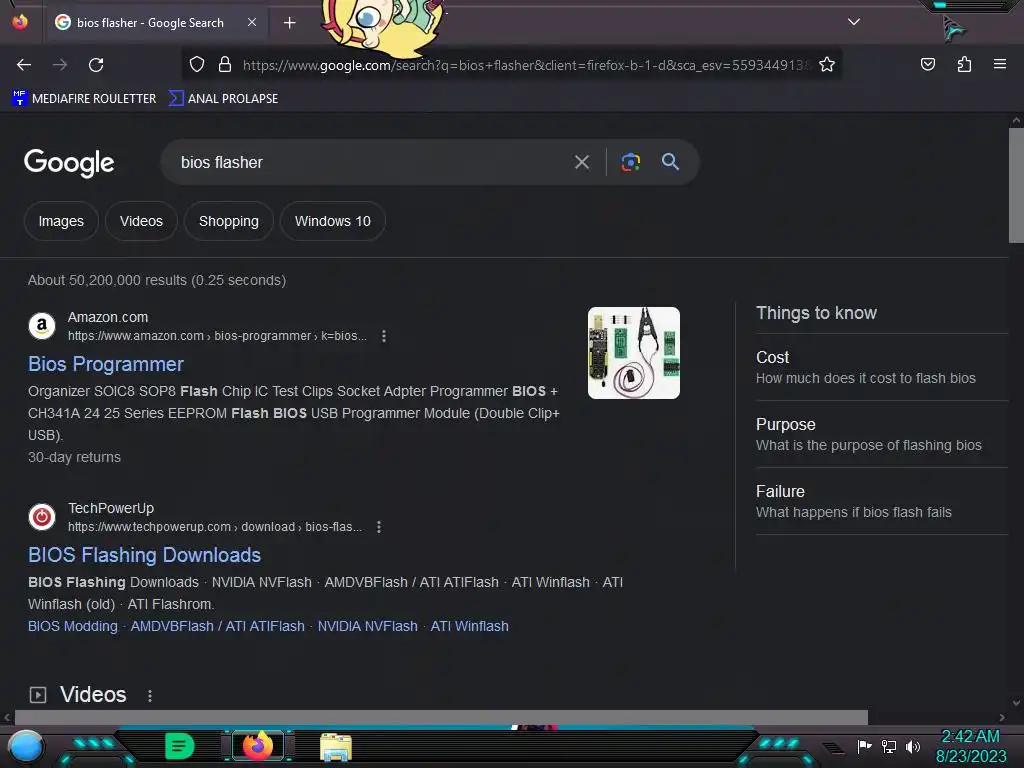Viewport: 1024px width, 768px height.
Task: Bookmark this page with the star
Action: tap(827, 65)
